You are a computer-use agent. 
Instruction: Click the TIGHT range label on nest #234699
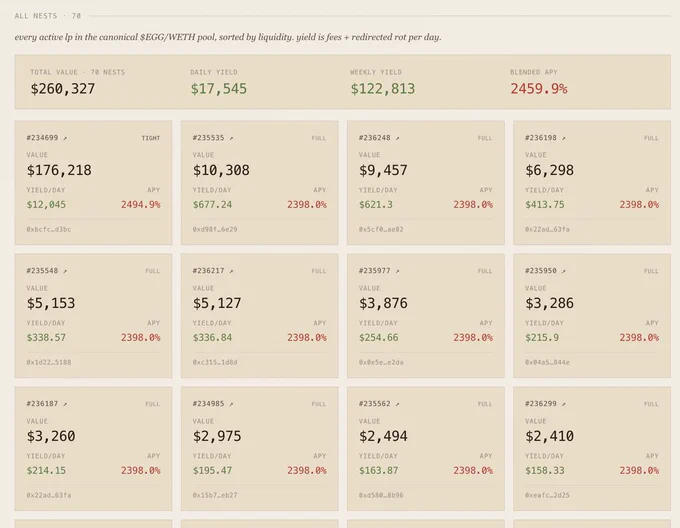coord(150,138)
